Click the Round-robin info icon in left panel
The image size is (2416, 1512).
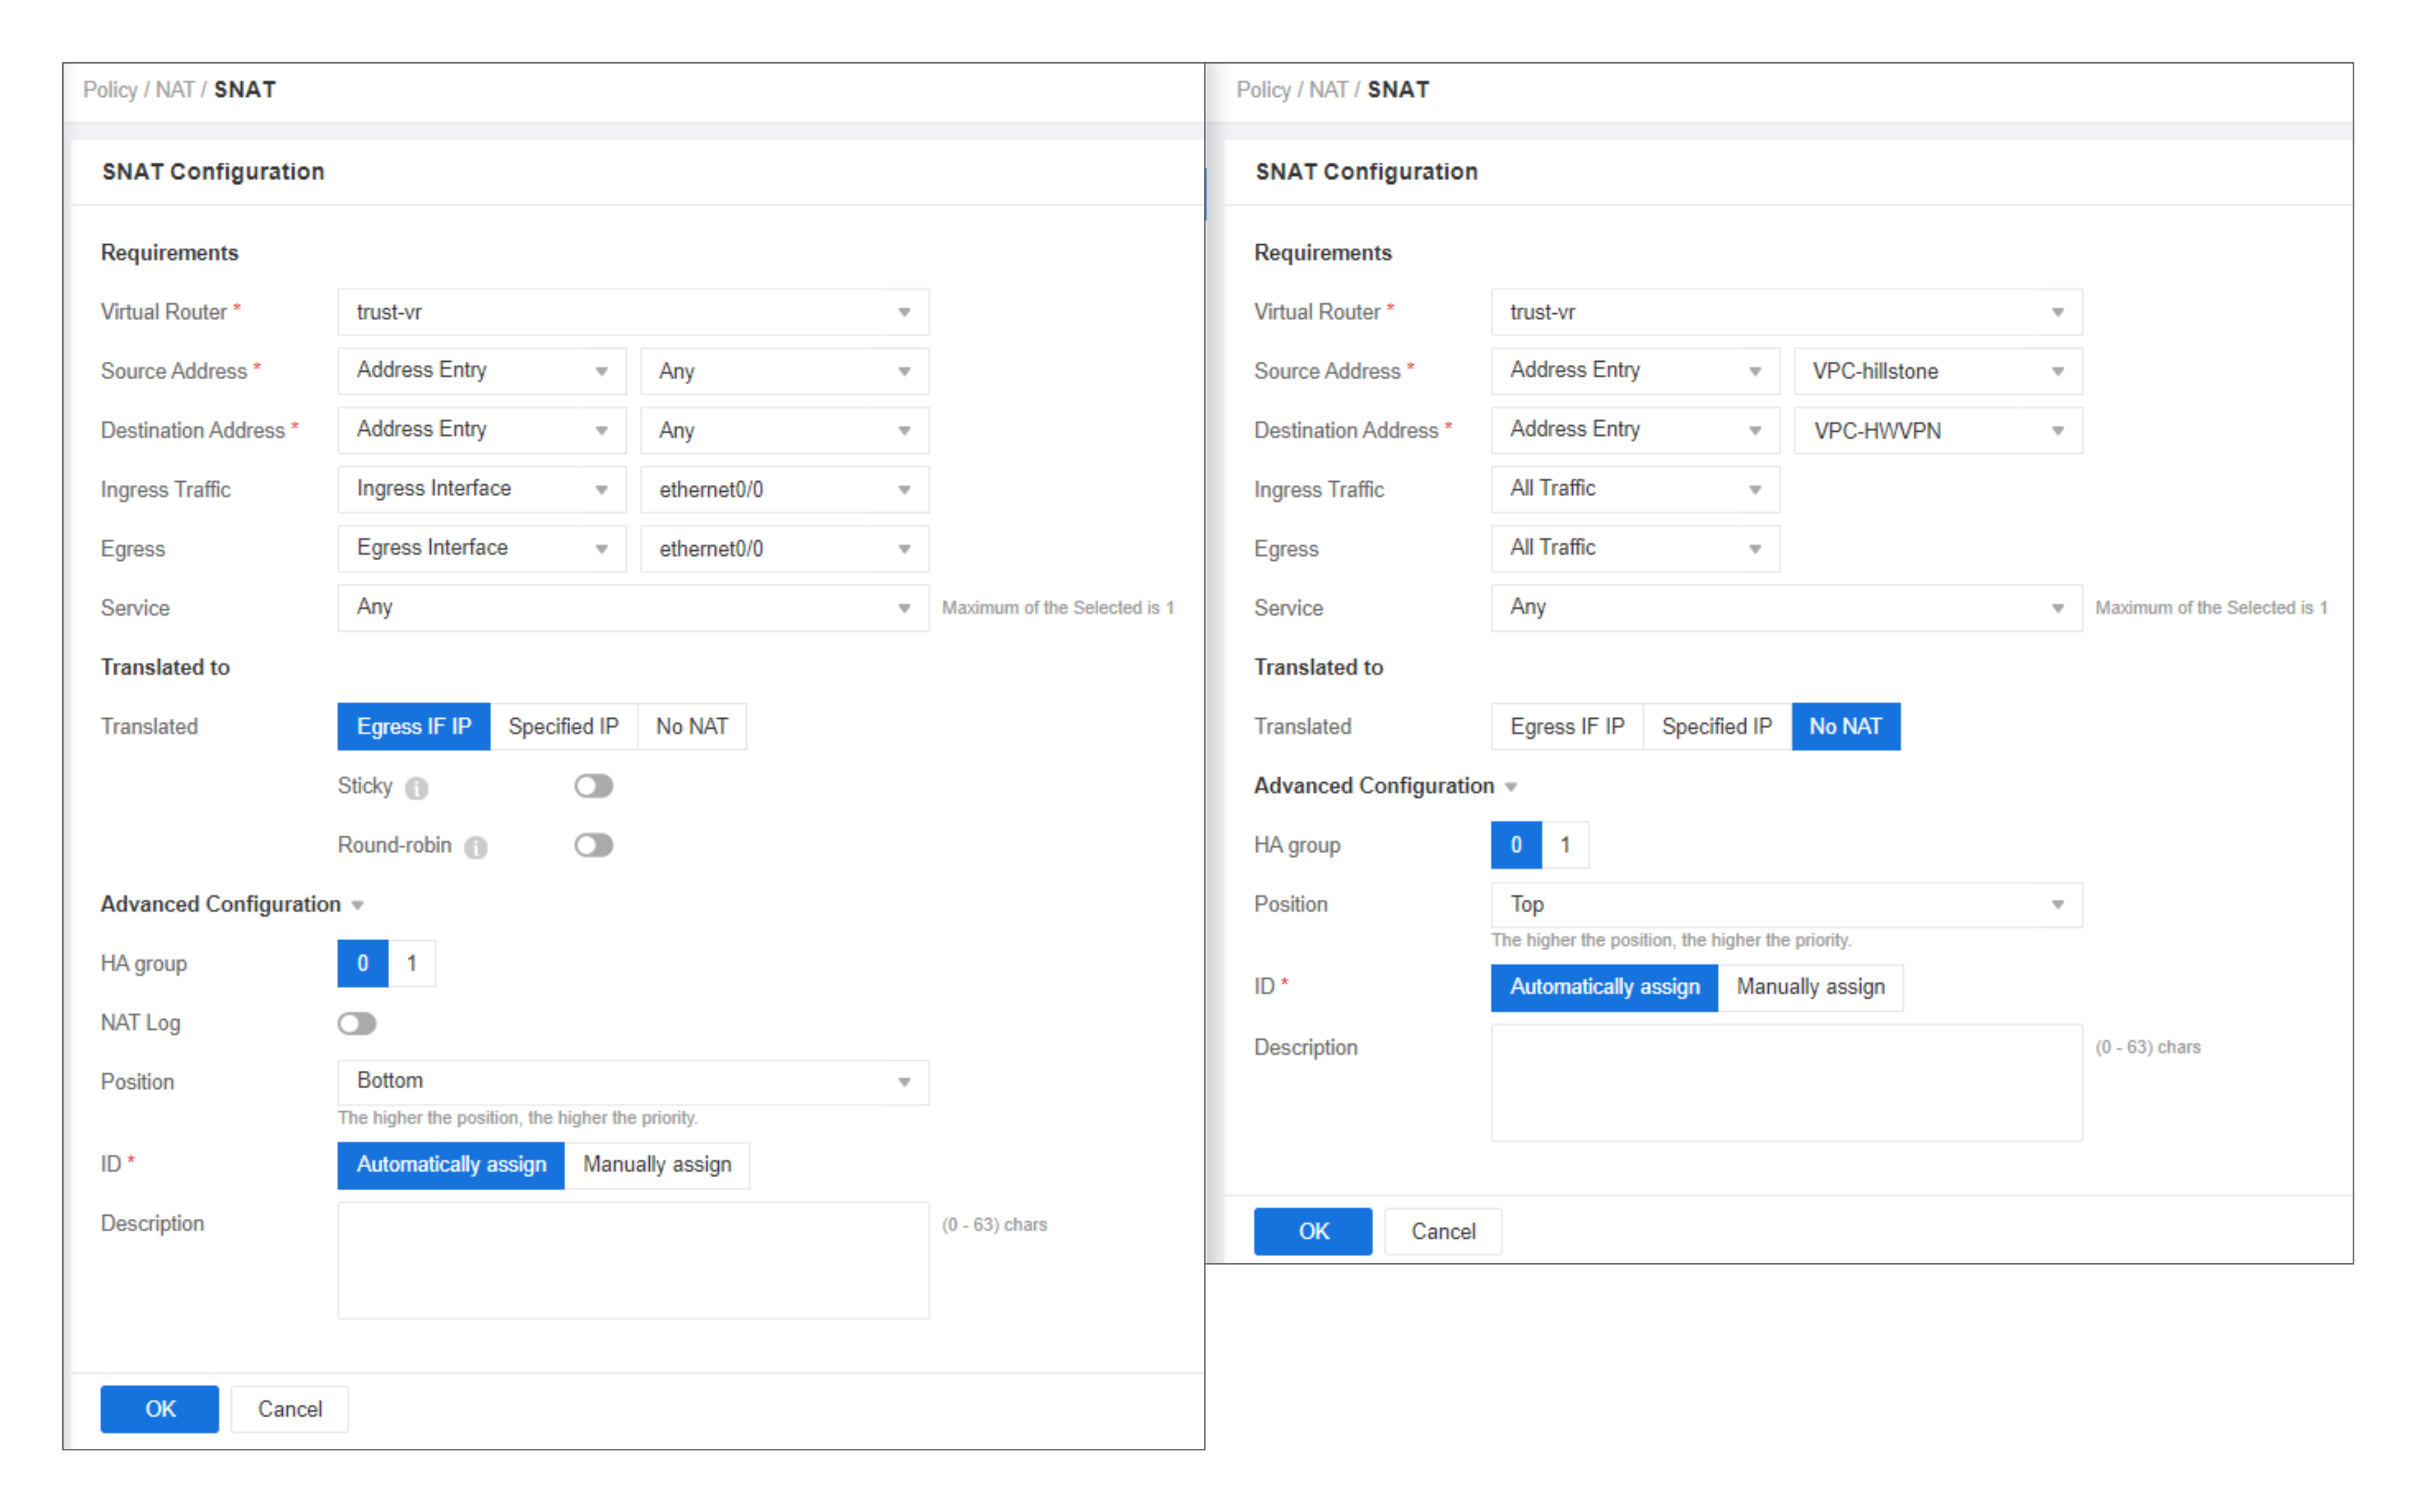[x=476, y=847]
